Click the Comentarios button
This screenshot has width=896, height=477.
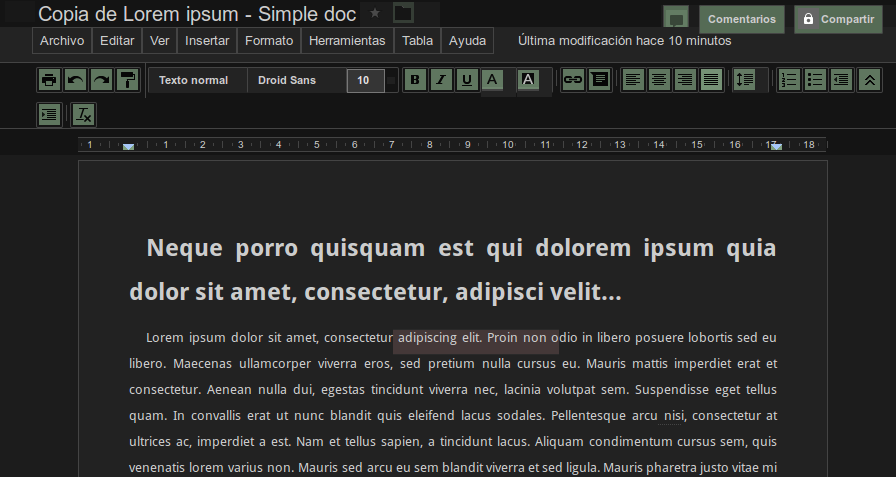tap(742, 19)
